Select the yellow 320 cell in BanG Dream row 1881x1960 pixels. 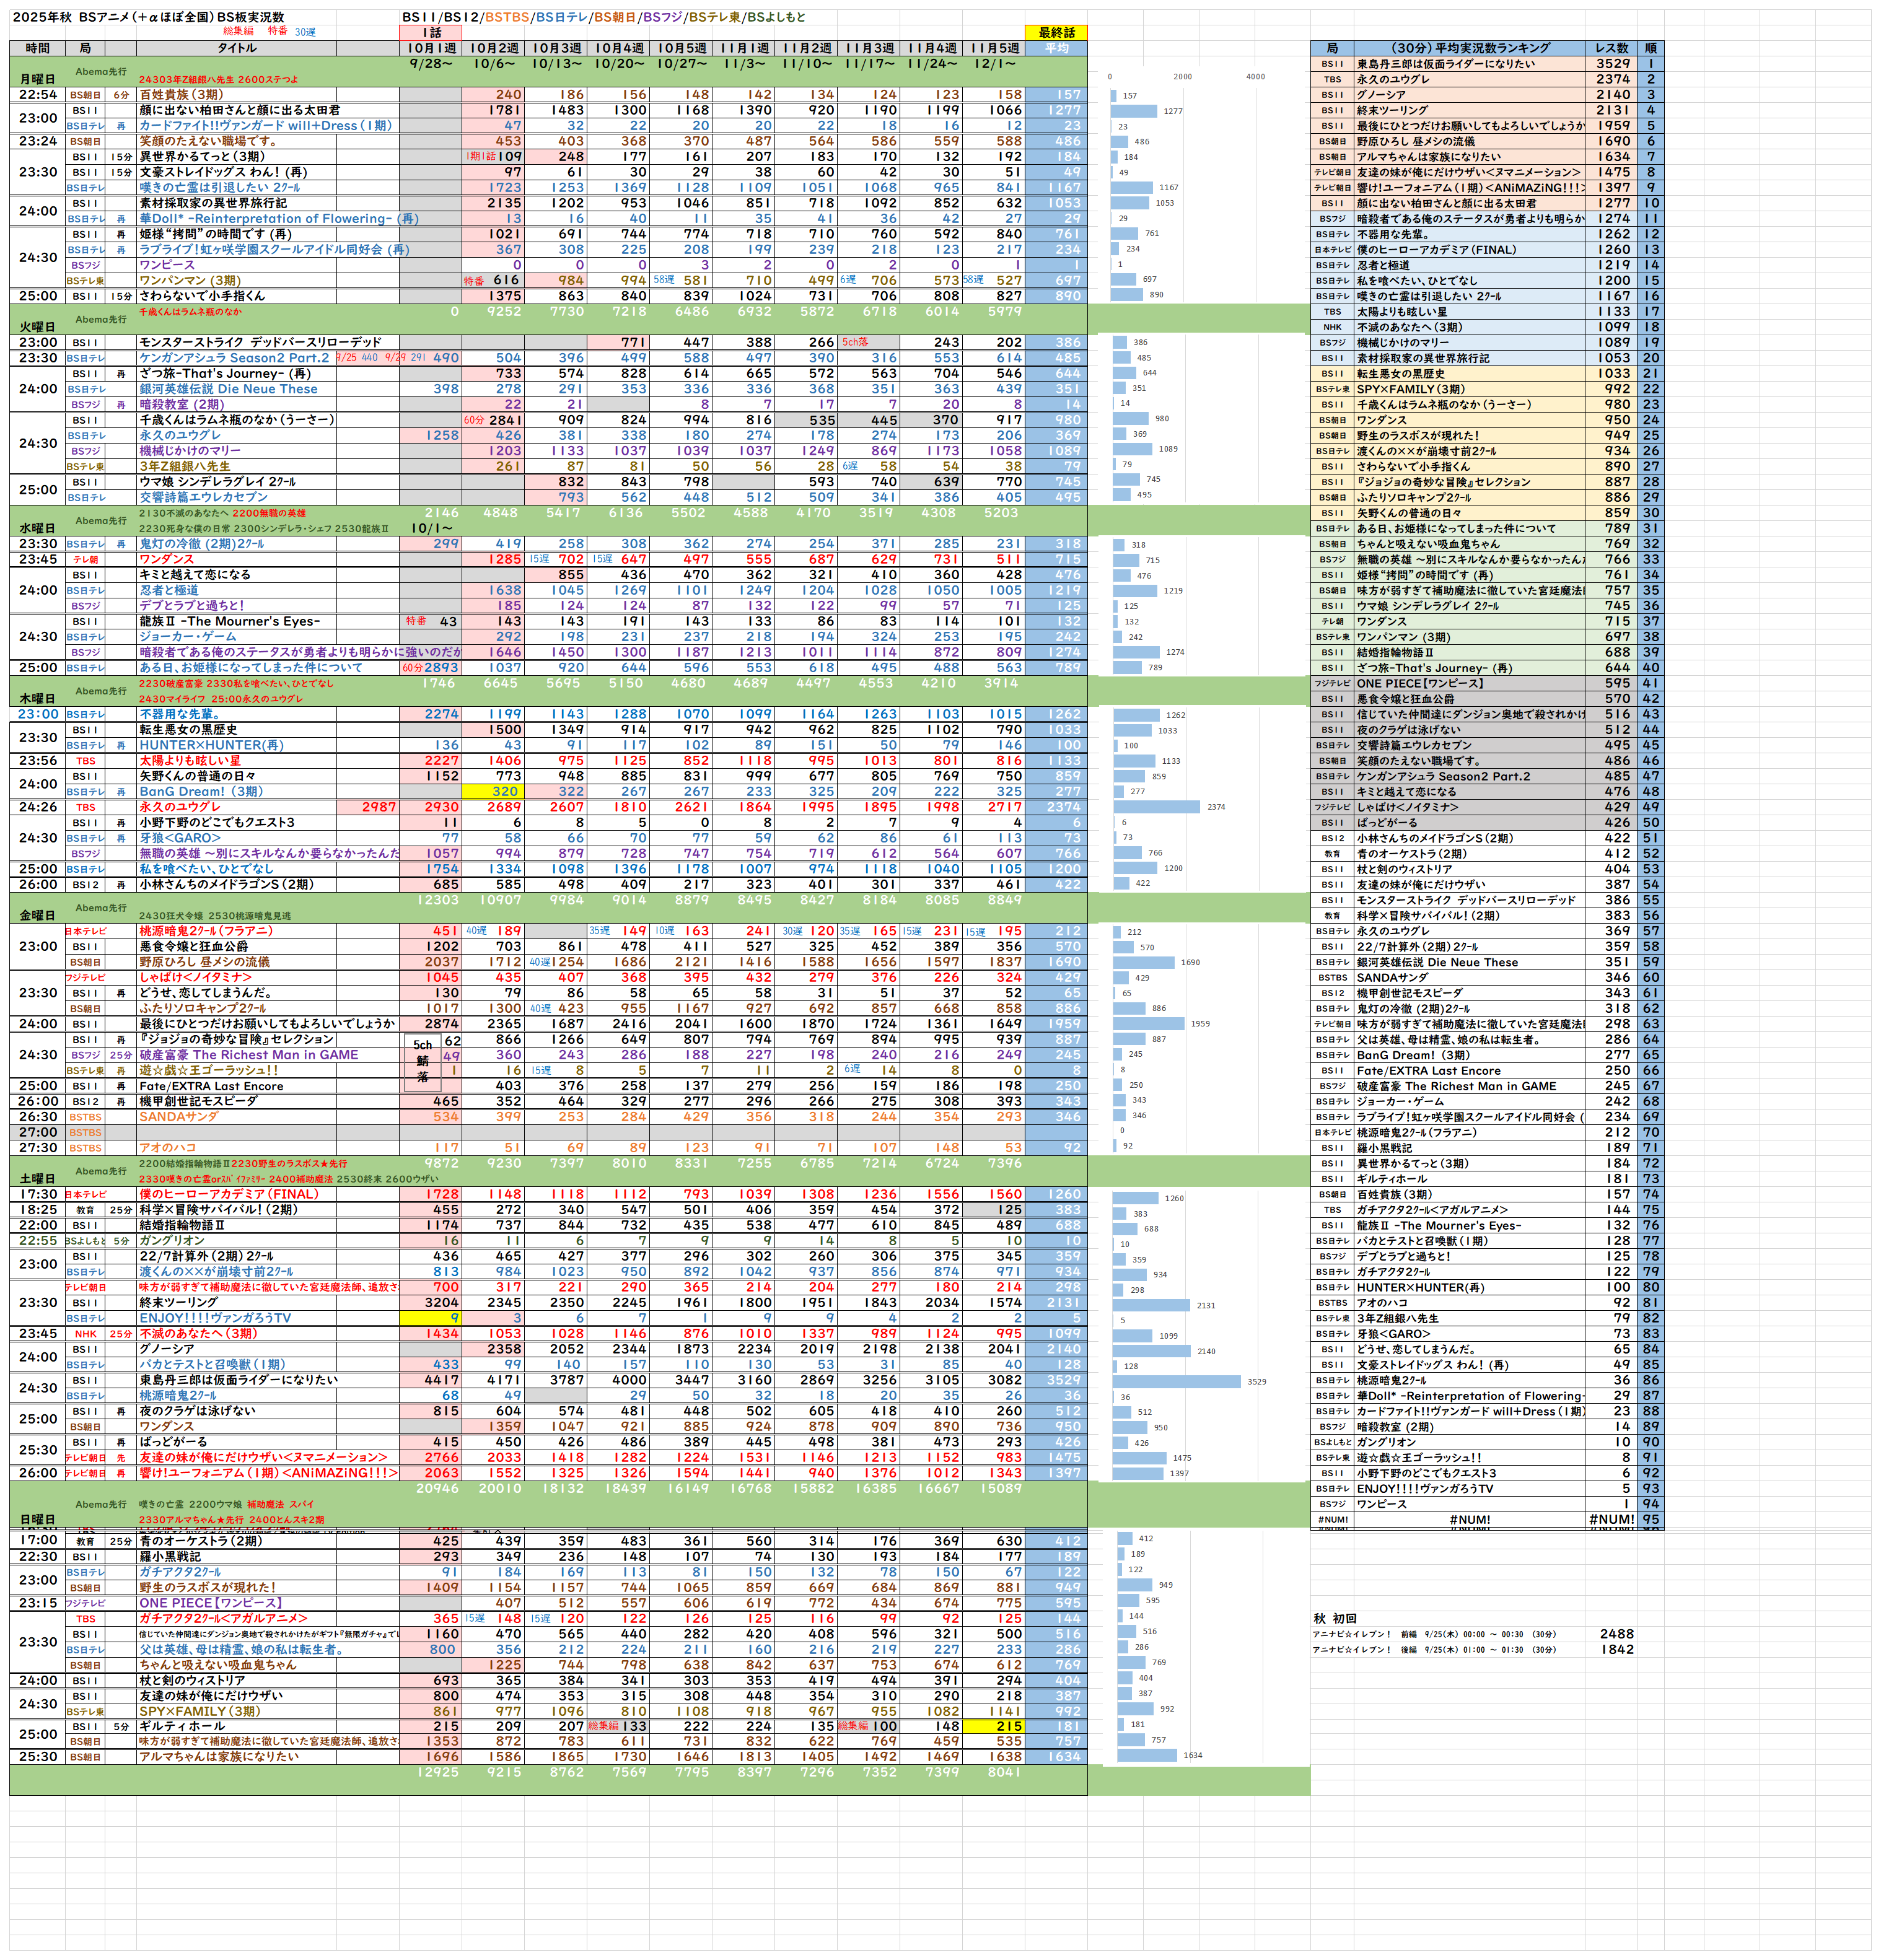(x=493, y=792)
